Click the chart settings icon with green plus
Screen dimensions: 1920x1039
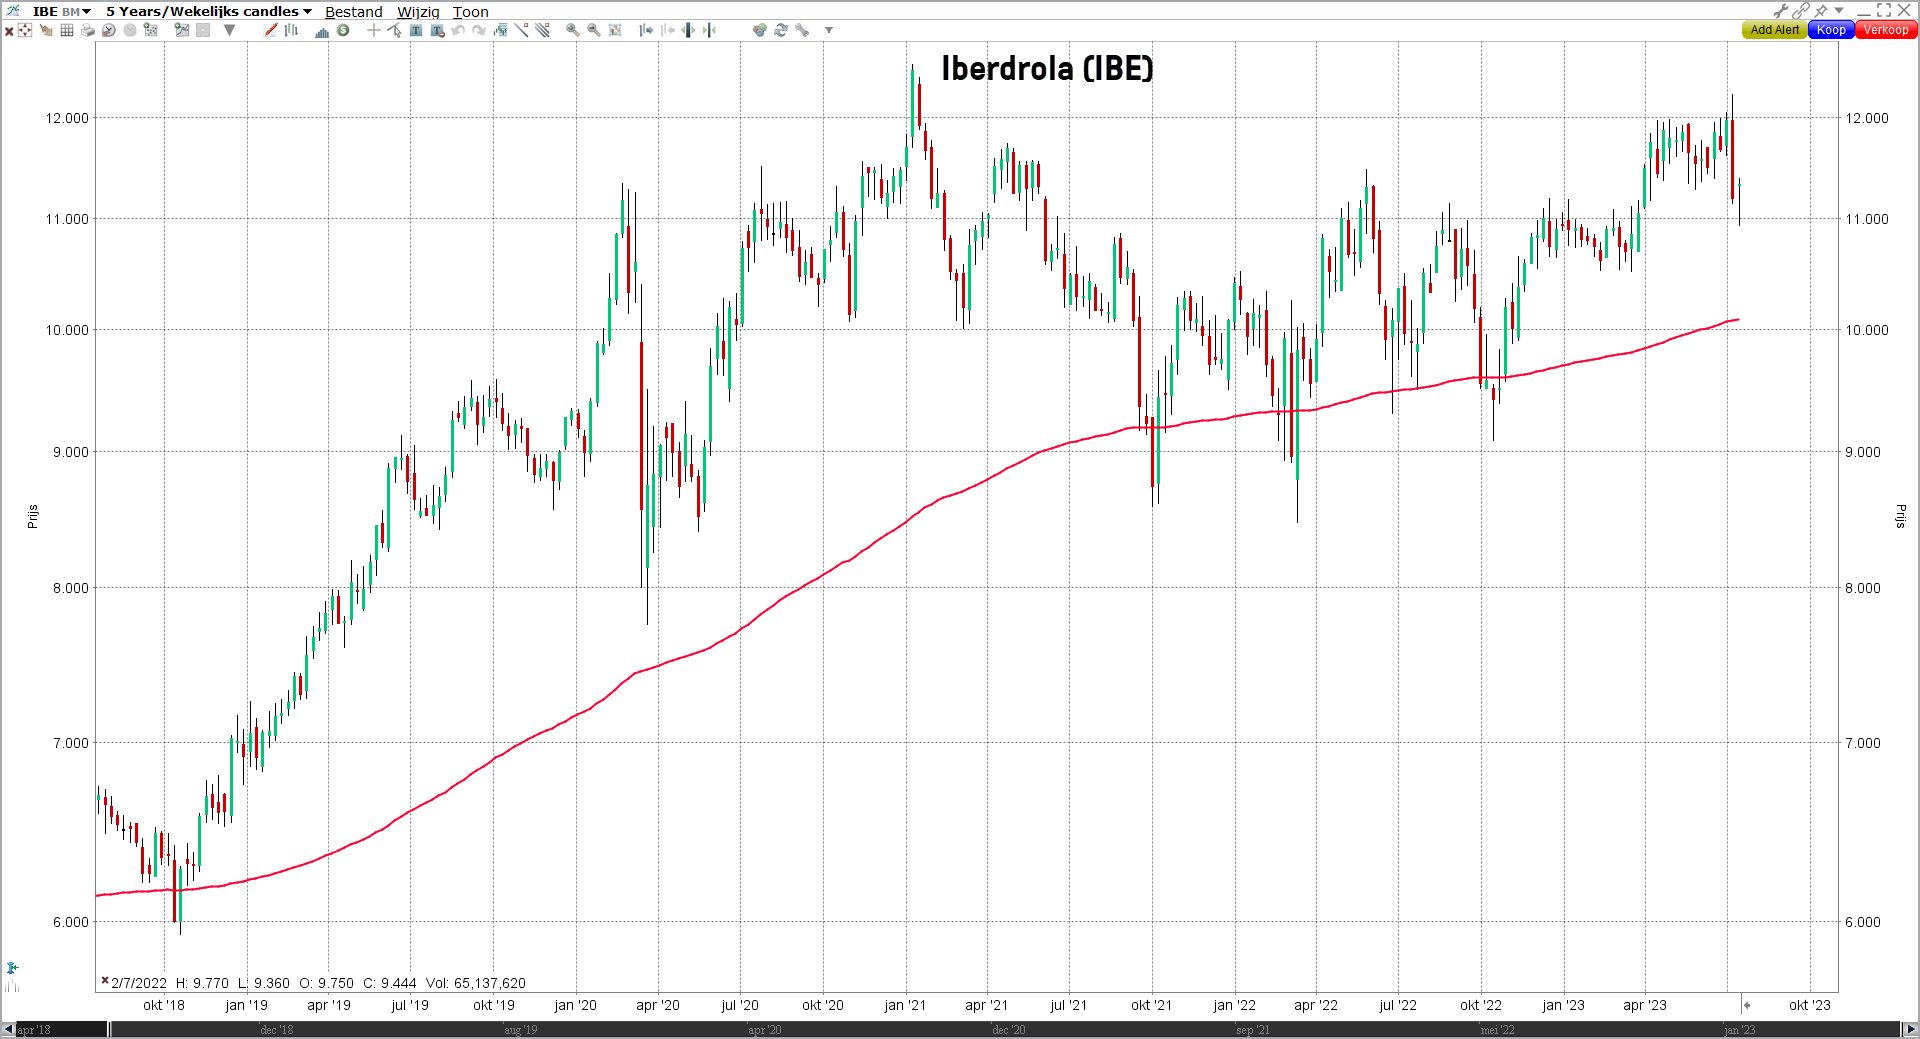151,30
